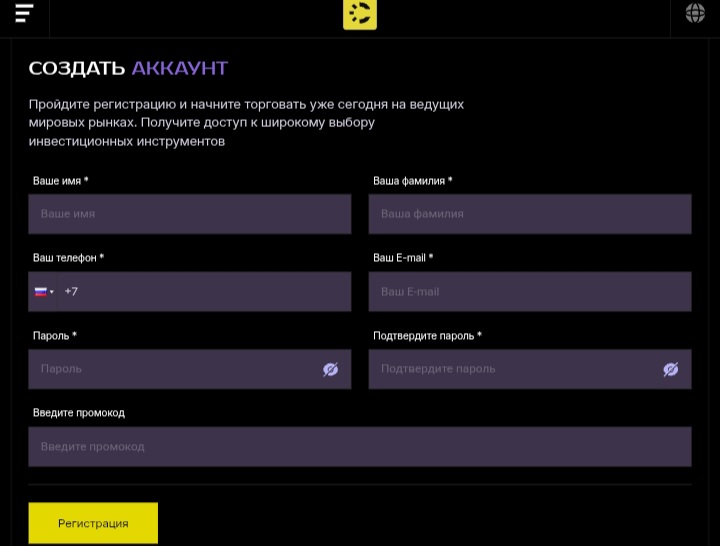Screen dimensions: 720x546
Task: Focus the Введите промокод input field
Action: 359,447
